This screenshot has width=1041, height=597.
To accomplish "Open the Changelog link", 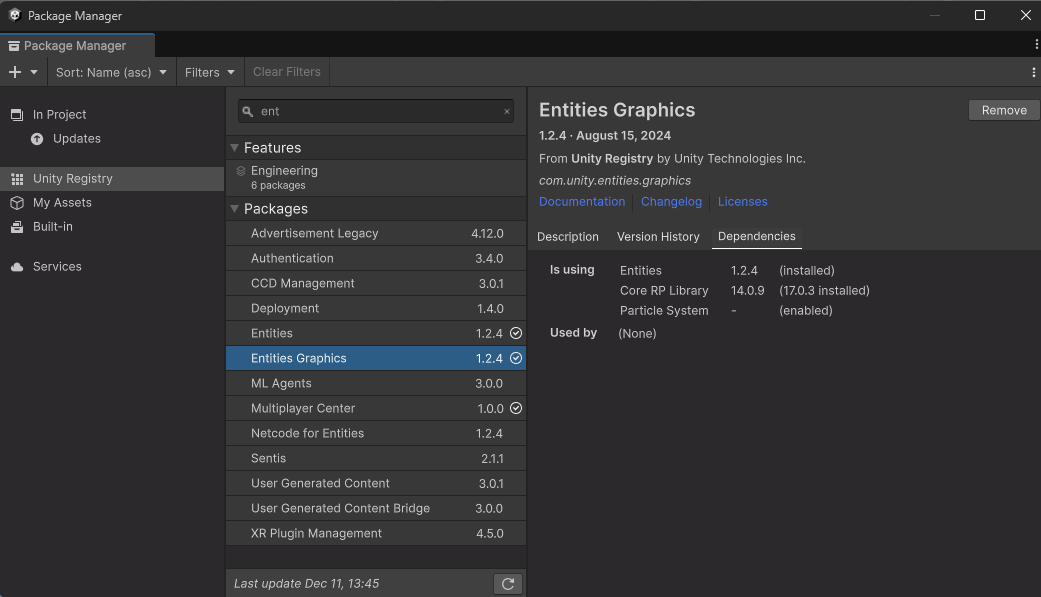I will 671,202.
